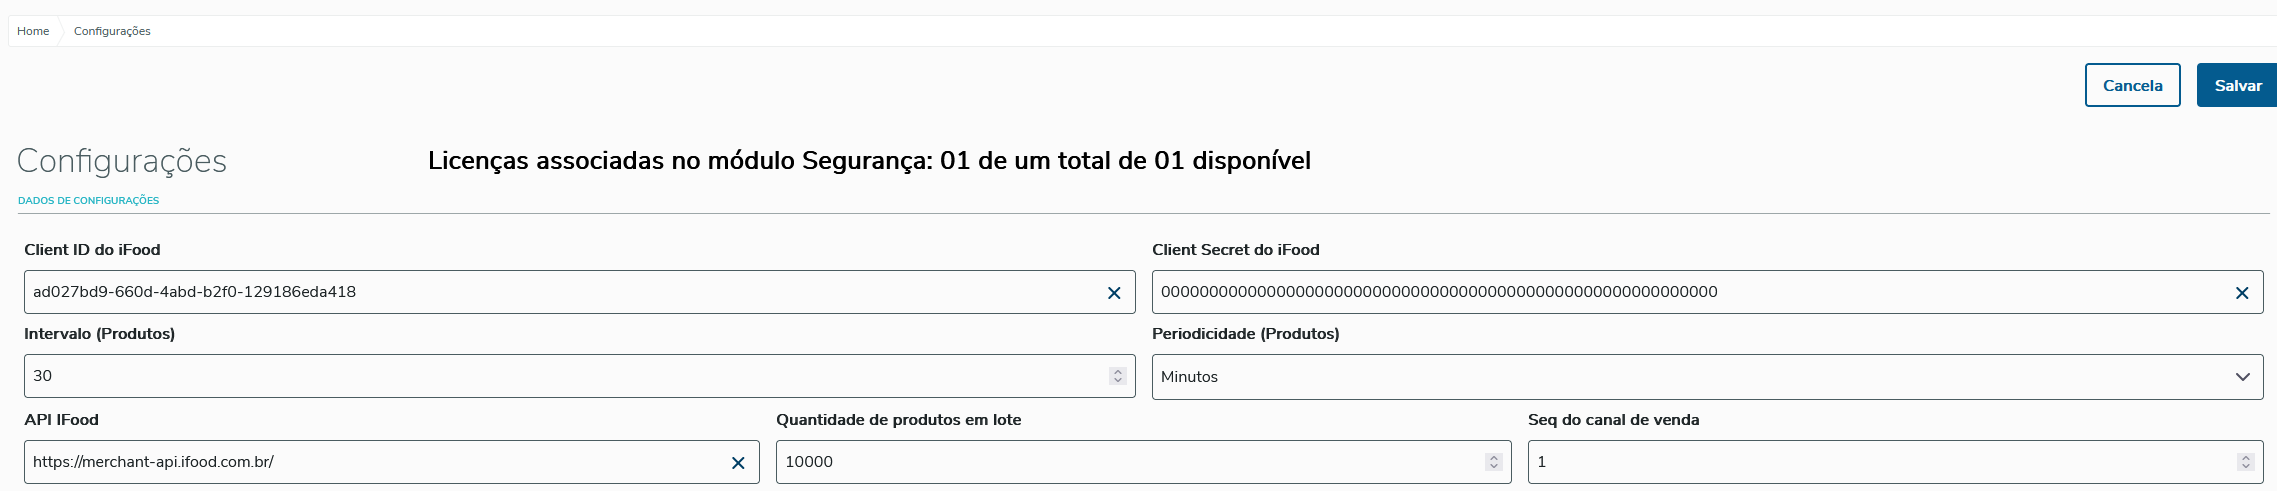Select the Configurações breadcrumb item
Screen dimensions: 2277x491
112,31
